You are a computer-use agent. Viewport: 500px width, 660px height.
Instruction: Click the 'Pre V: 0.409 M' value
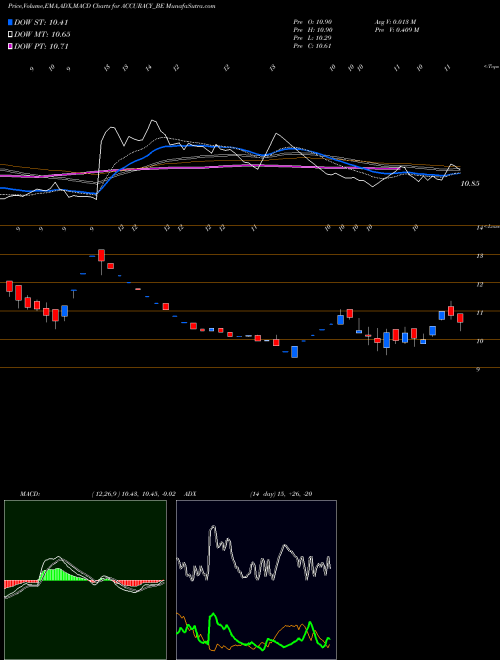tap(396, 30)
